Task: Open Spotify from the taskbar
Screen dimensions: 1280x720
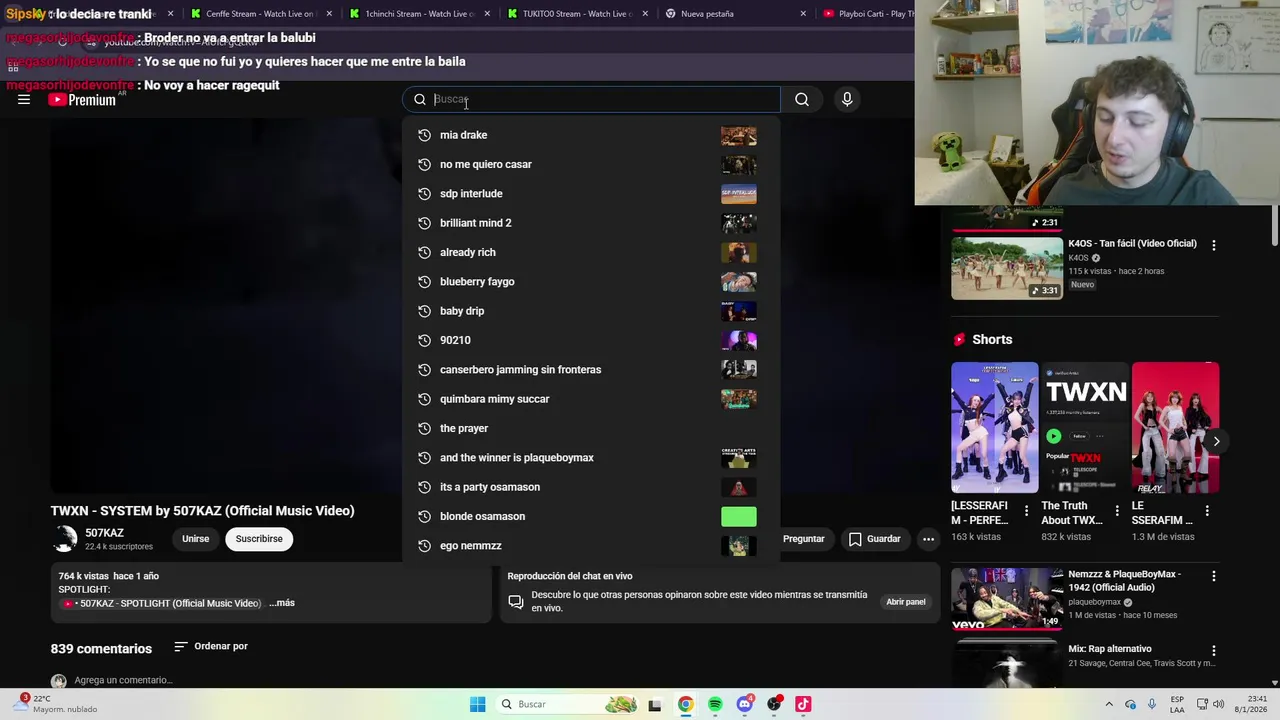Action: pyautogui.click(x=715, y=704)
